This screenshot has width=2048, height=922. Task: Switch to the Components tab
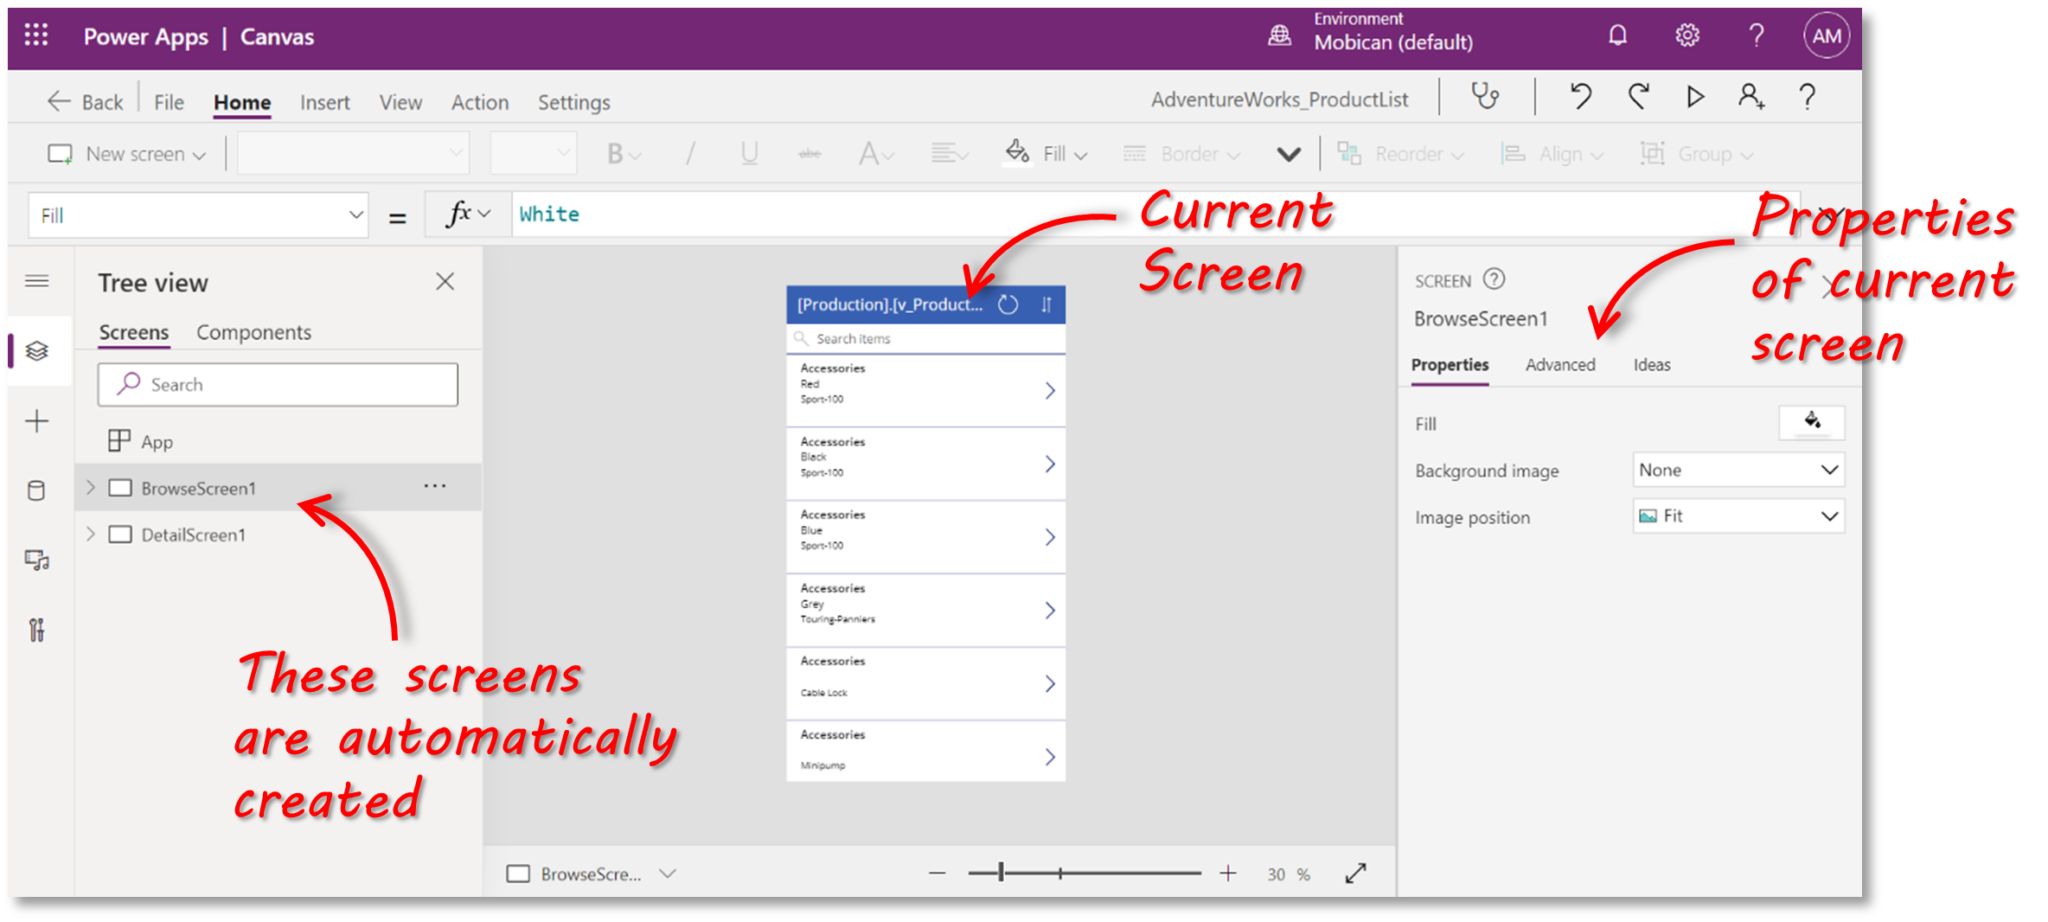coord(254,332)
